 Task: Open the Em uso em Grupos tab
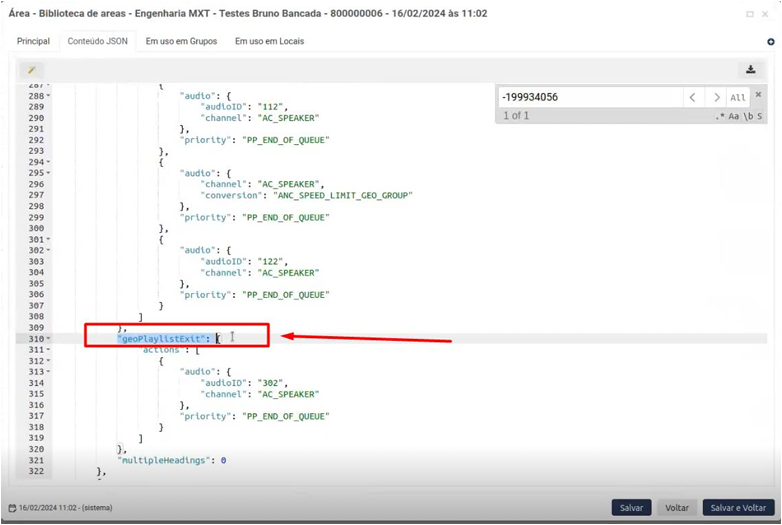click(181, 41)
